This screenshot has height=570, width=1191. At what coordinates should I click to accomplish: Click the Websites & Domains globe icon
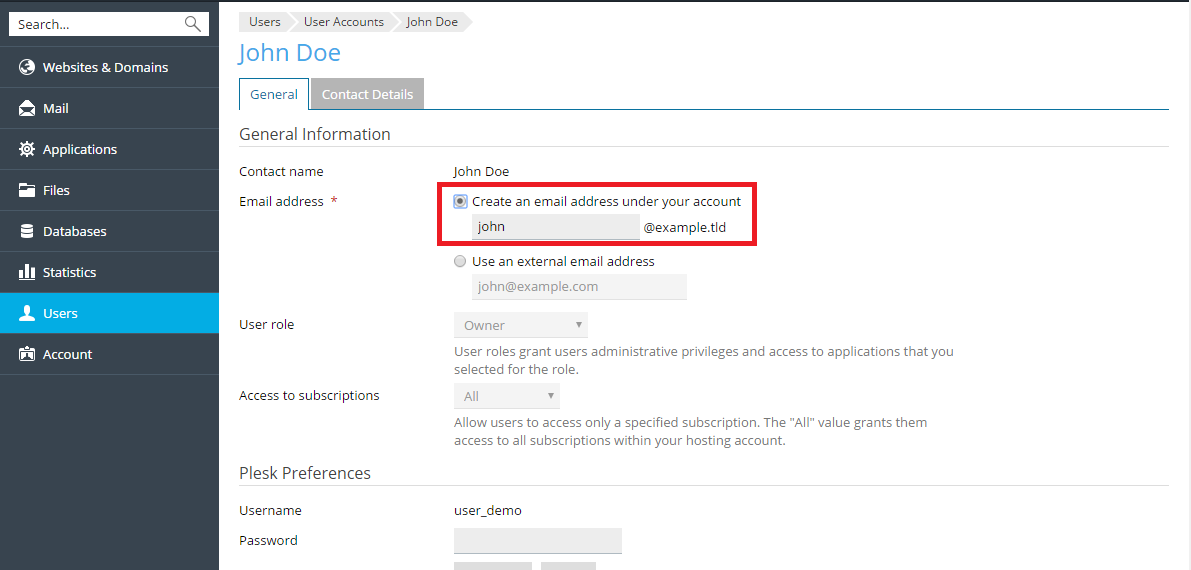click(x=27, y=67)
